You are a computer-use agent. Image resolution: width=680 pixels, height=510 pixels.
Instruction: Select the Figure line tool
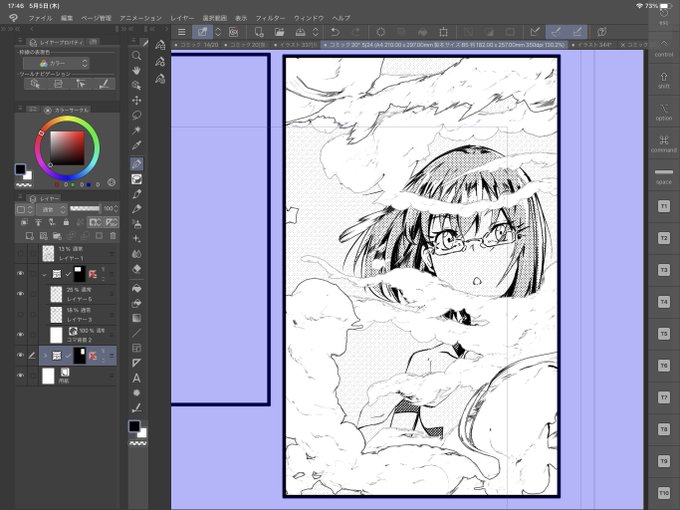(137, 333)
